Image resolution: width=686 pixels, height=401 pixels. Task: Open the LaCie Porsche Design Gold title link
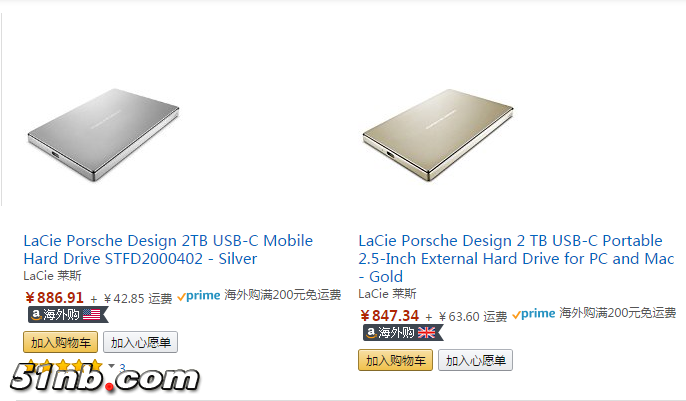[x=516, y=258]
